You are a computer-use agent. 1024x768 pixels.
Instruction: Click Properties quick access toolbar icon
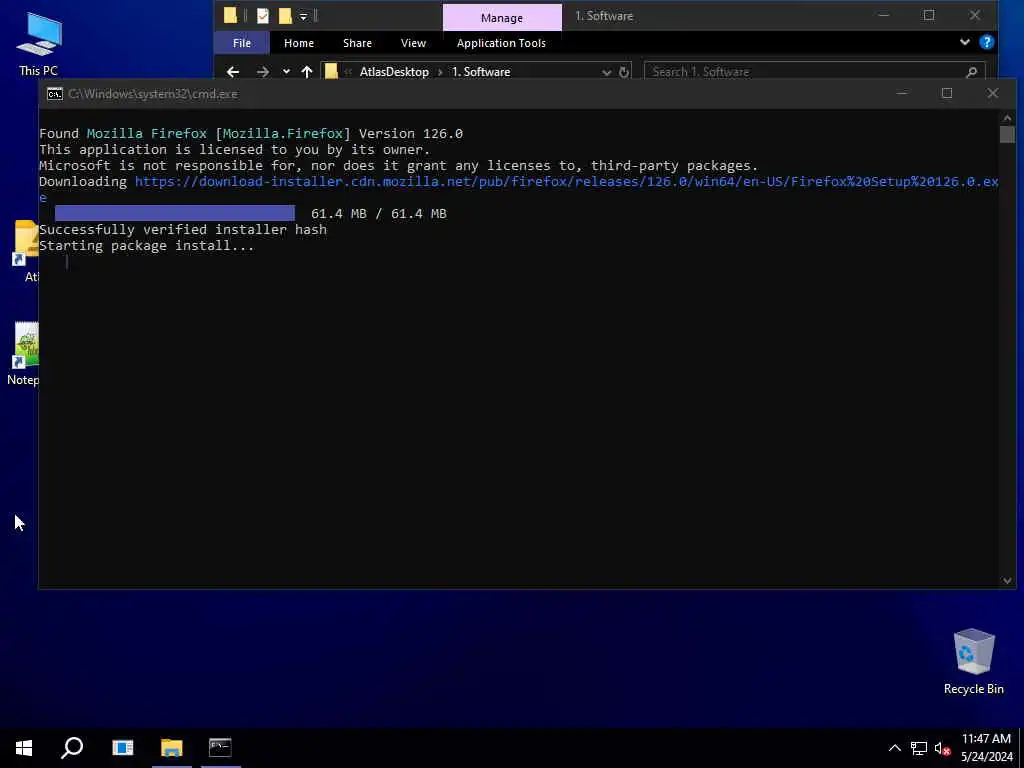coord(263,16)
